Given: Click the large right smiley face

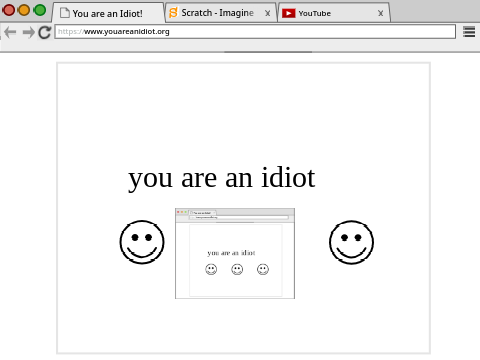Looking at the screenshot, I should pyautogui.click(x=351, y=242).
